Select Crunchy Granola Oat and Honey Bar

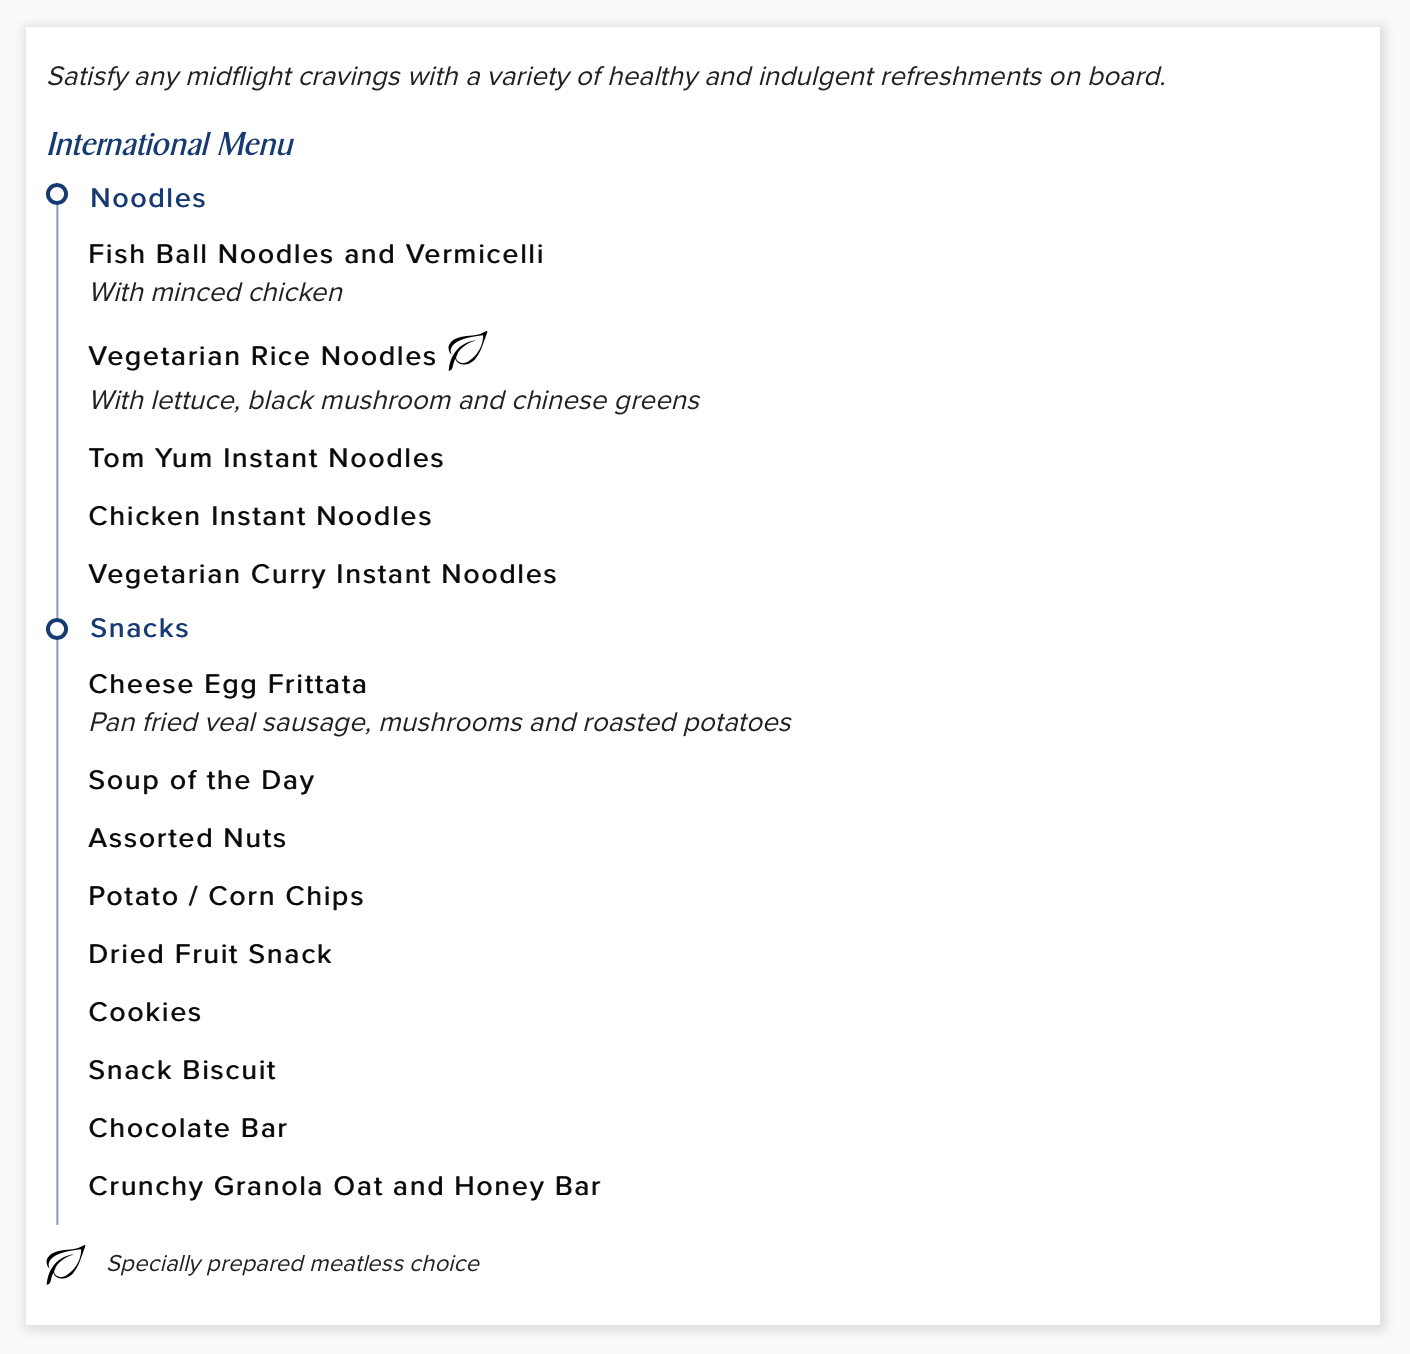tap(345, 1186)
